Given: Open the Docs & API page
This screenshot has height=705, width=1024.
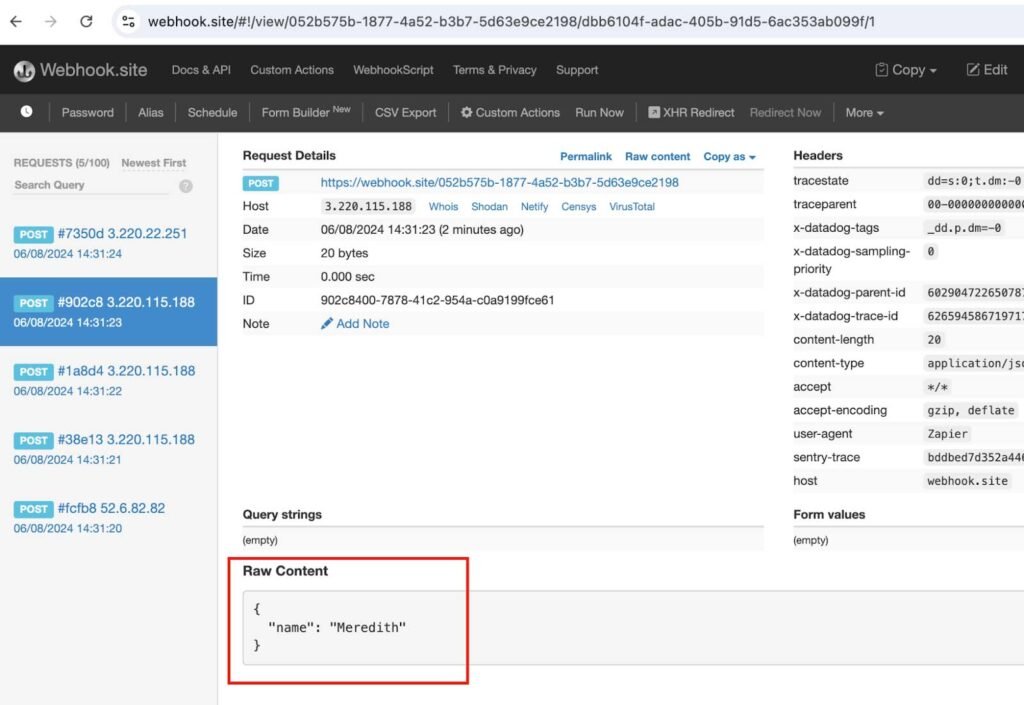Looking at the screenshot, I should tap(200, 70).
